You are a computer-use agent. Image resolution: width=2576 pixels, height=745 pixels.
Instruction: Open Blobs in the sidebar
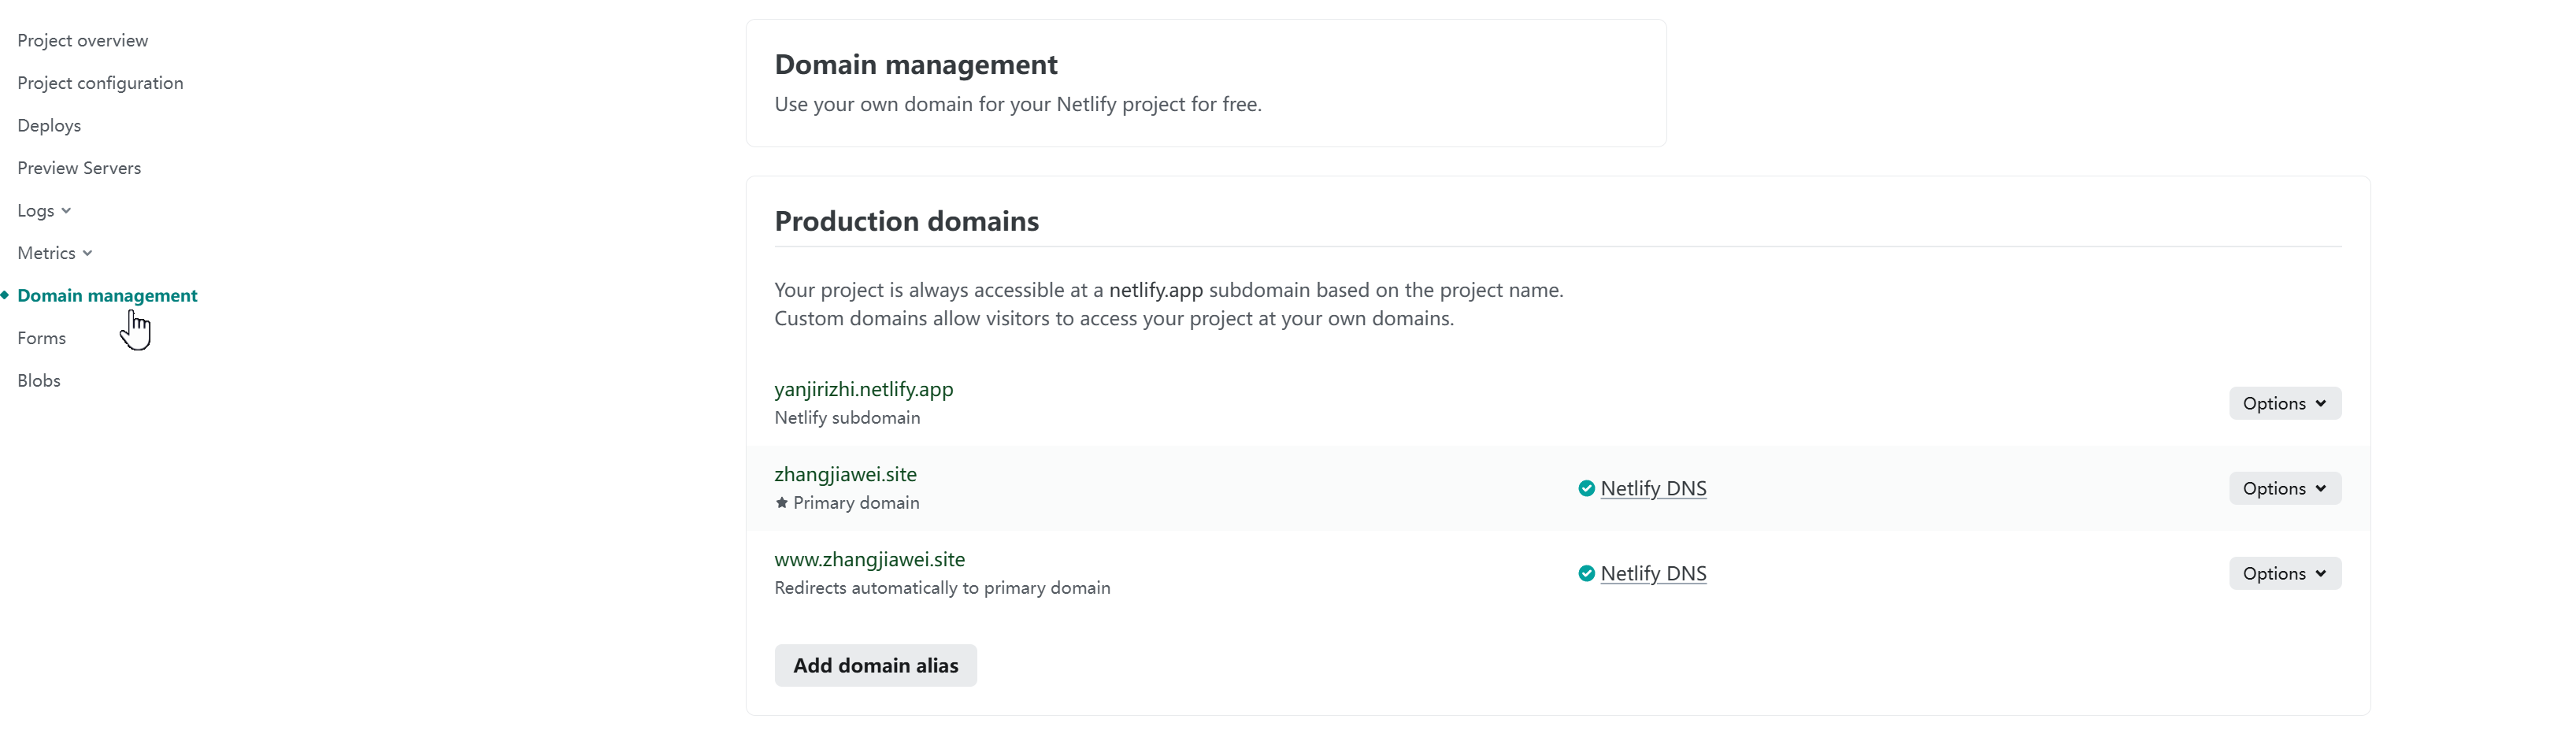[x=39, y=380]
